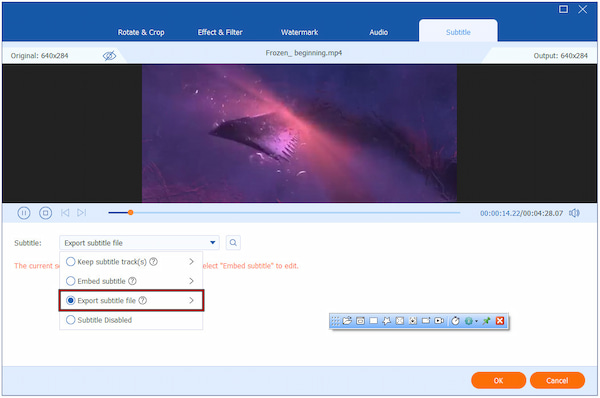
Task: Select the Subtitle tab
Action: point(458,32)
